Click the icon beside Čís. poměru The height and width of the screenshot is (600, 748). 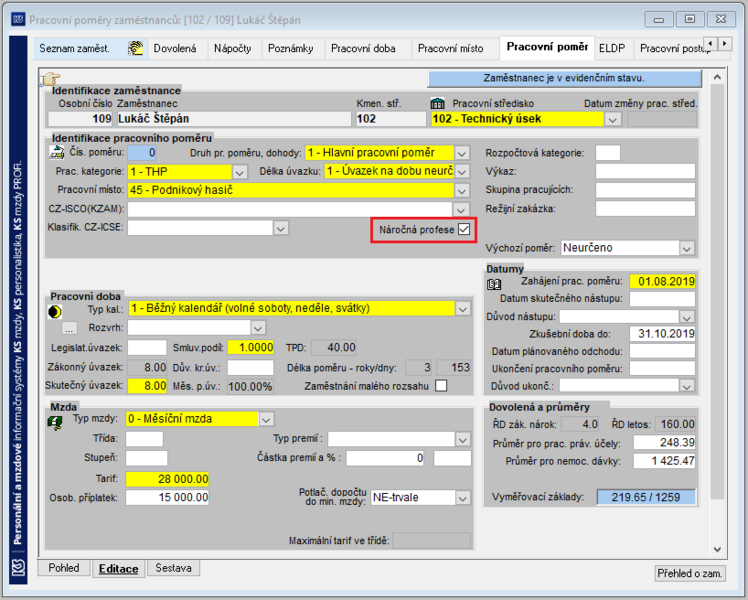(57, 153)
